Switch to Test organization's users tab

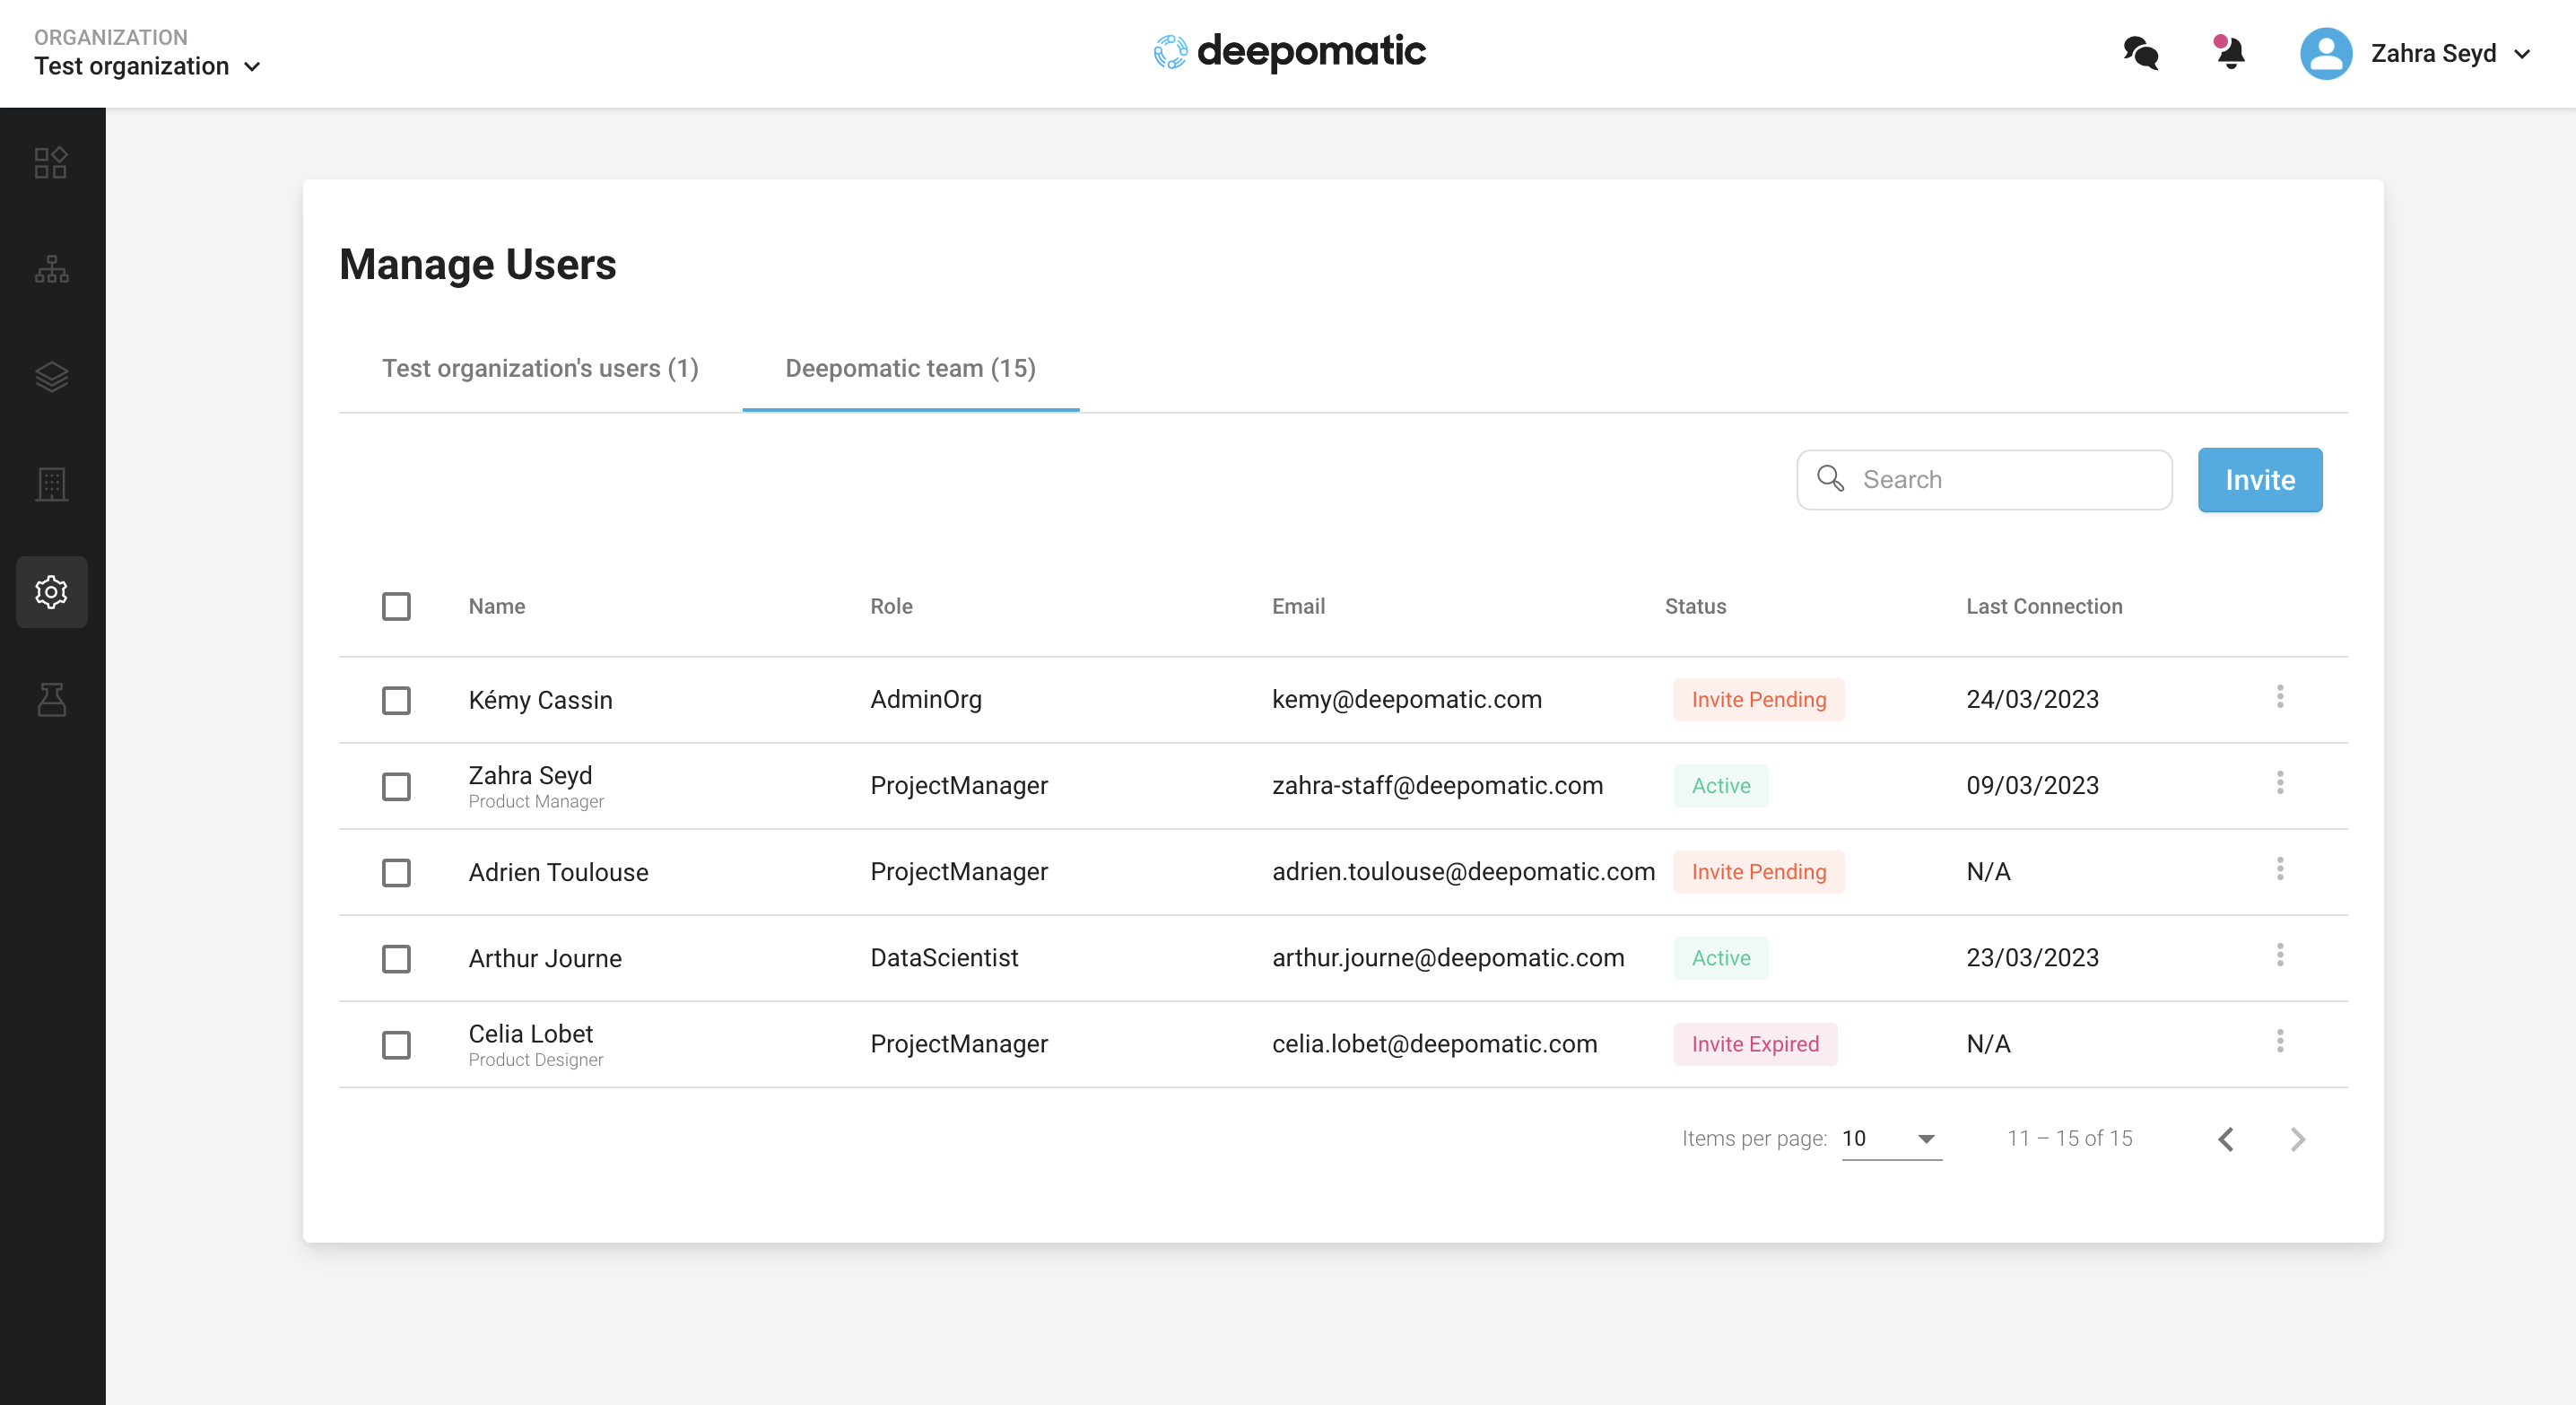click(540, 369)
